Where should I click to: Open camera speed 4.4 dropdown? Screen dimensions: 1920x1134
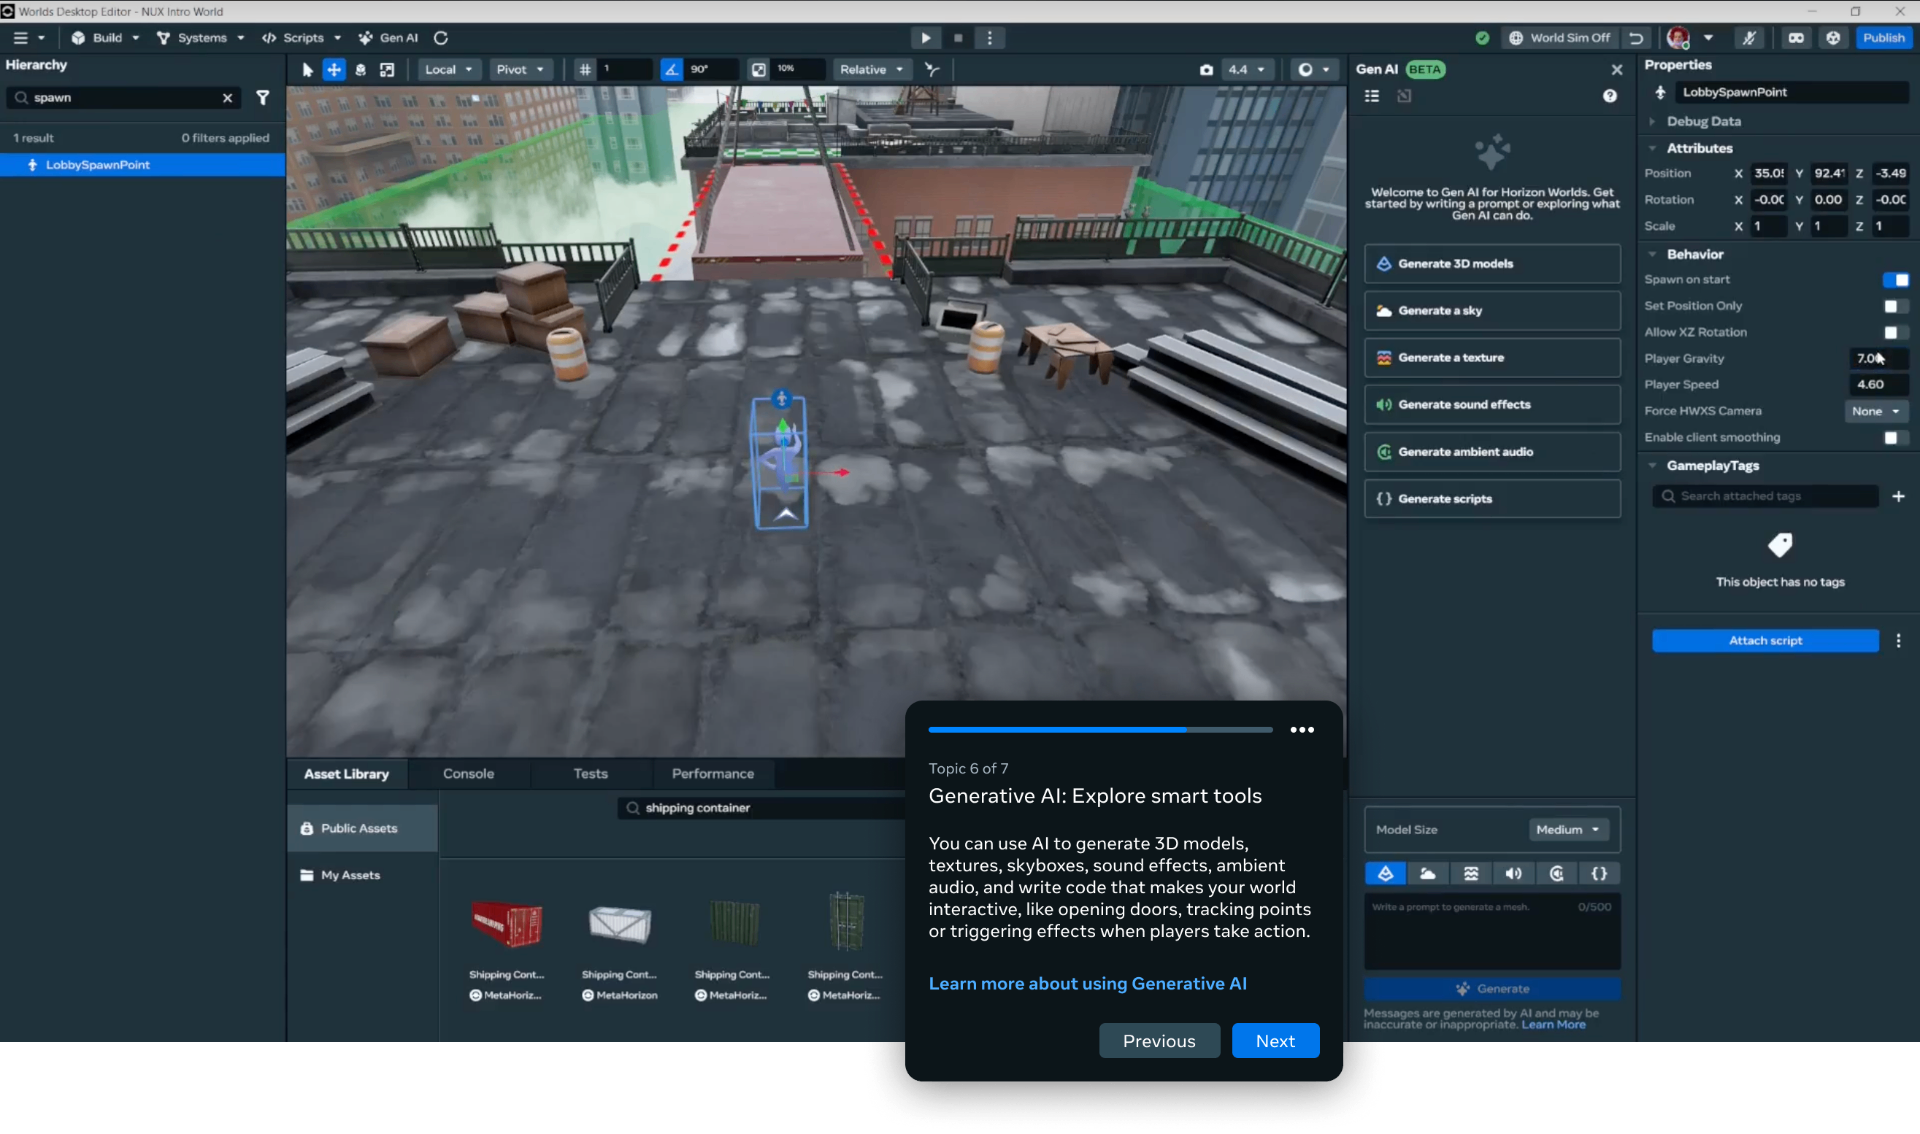(1246, 70)
